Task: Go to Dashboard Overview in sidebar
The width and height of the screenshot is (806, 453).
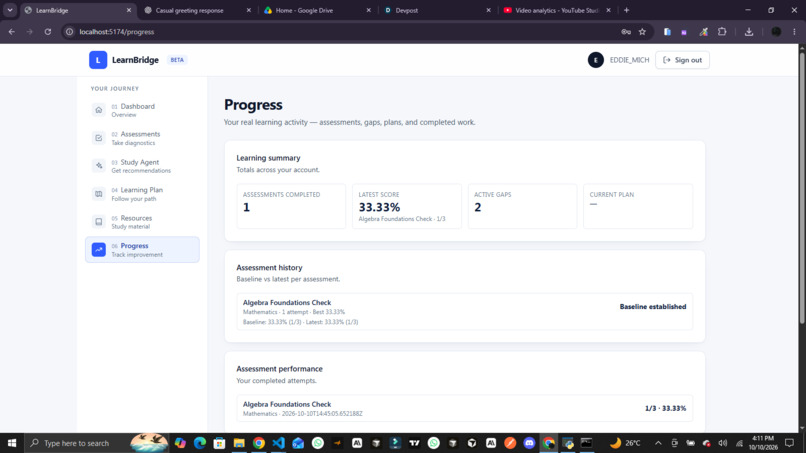Action: pyautogui.click(x=142, y=110)
